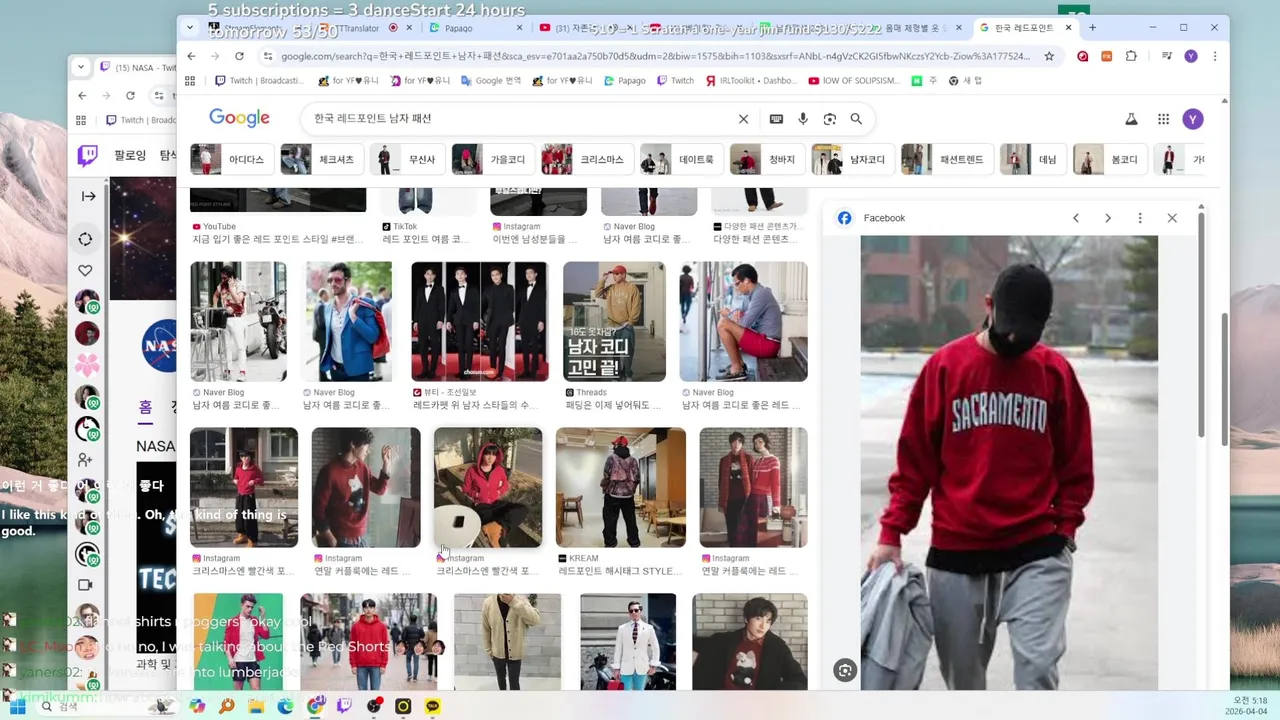
Task: Open File Explorer from taskbar
Action: [256, 706]
